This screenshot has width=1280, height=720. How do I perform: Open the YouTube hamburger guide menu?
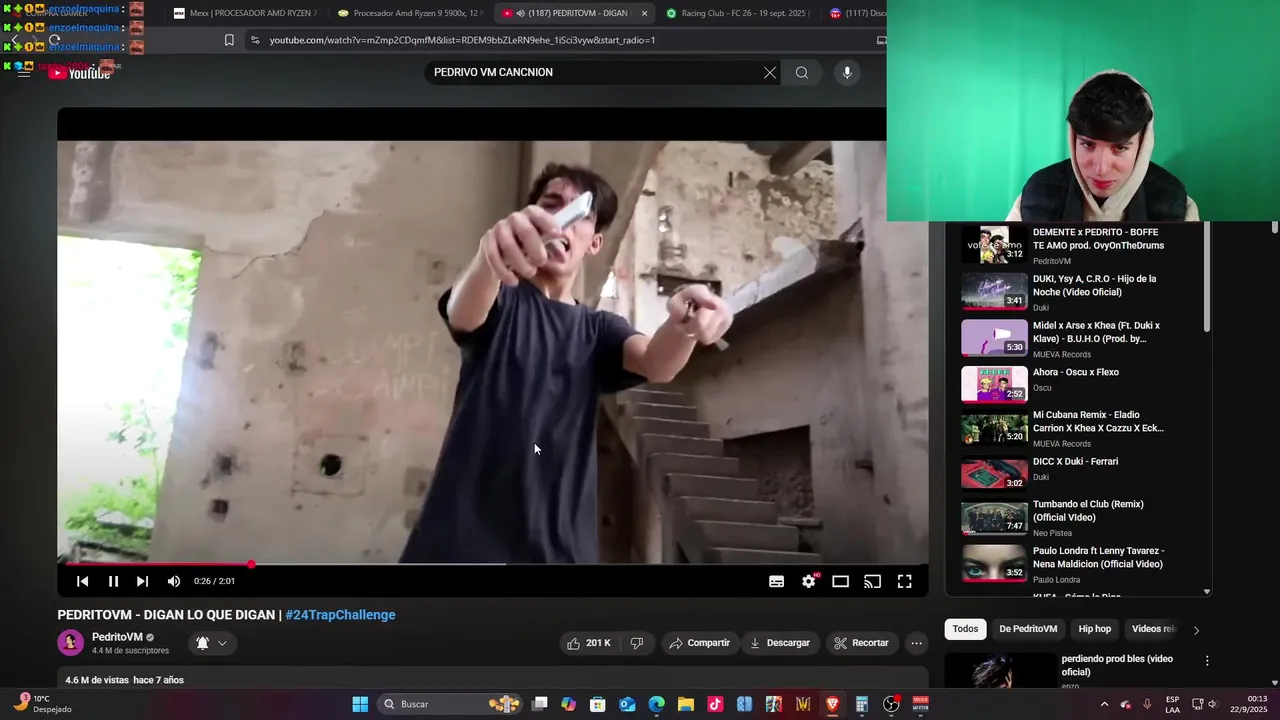click(x=24, y=72)
